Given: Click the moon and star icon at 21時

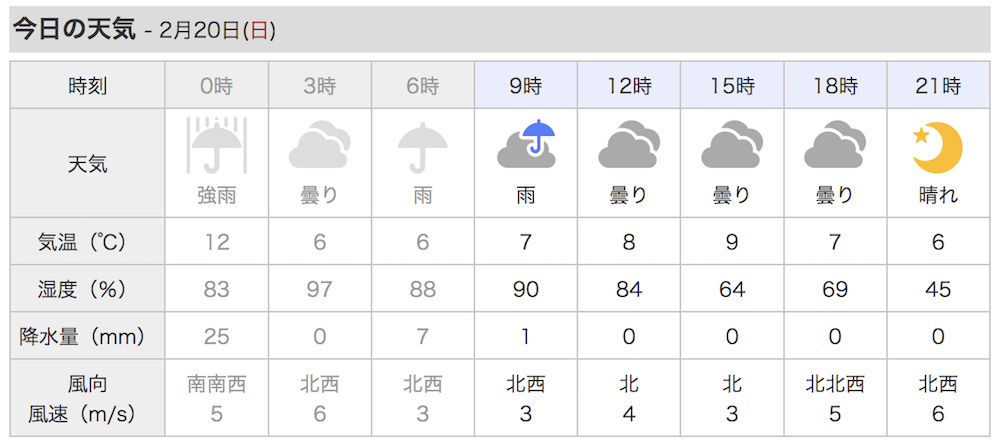Looking at the screenshot, I should (938, 148).
